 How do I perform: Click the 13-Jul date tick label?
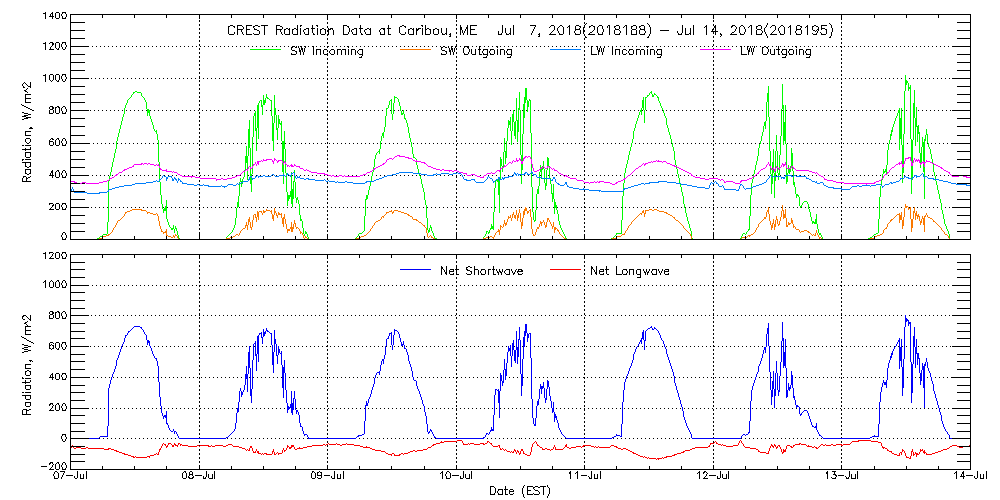click(842, 477)
